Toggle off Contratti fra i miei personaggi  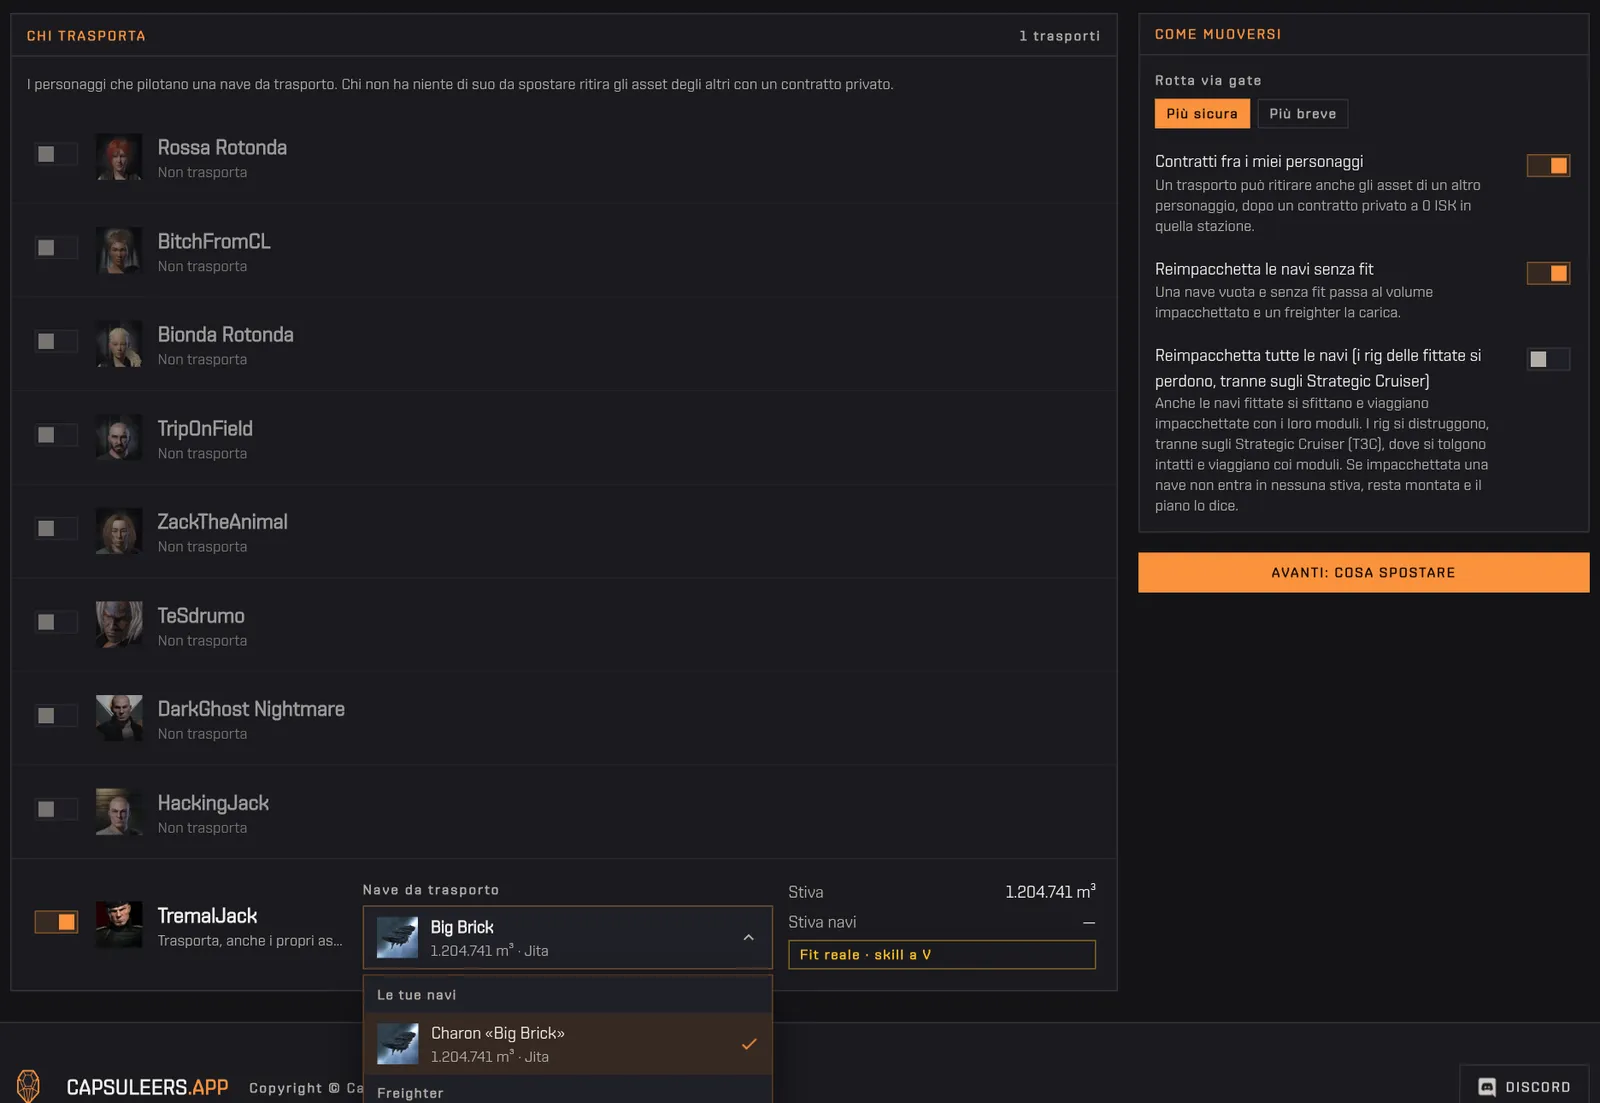1548,166
